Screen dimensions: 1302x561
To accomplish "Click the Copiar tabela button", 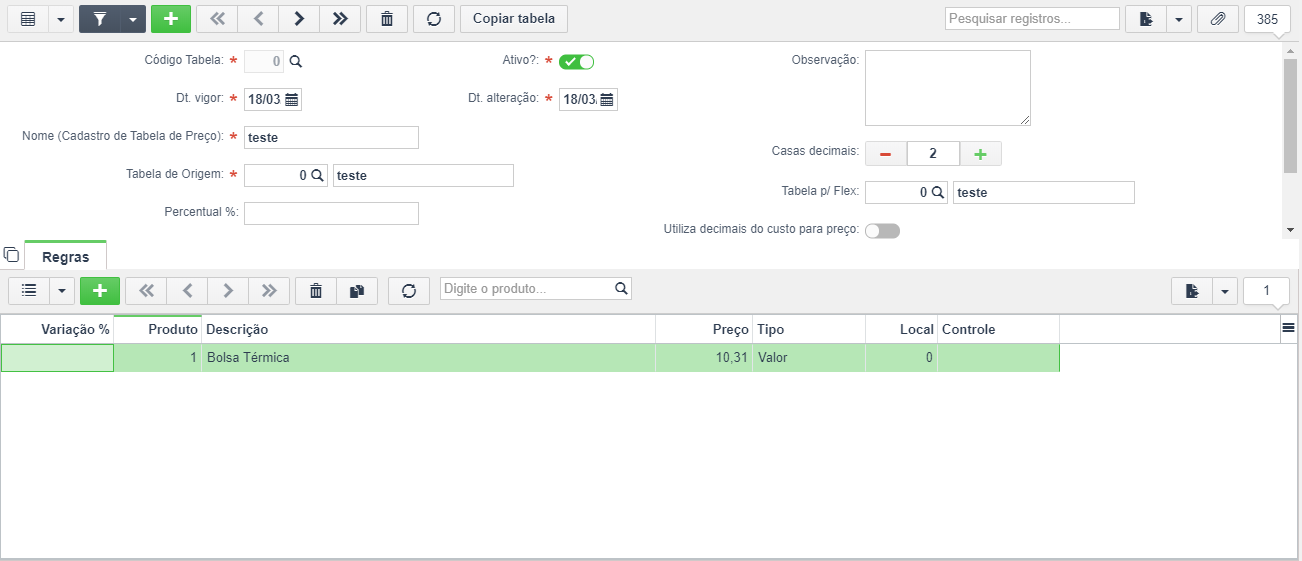I will [514, 19].
